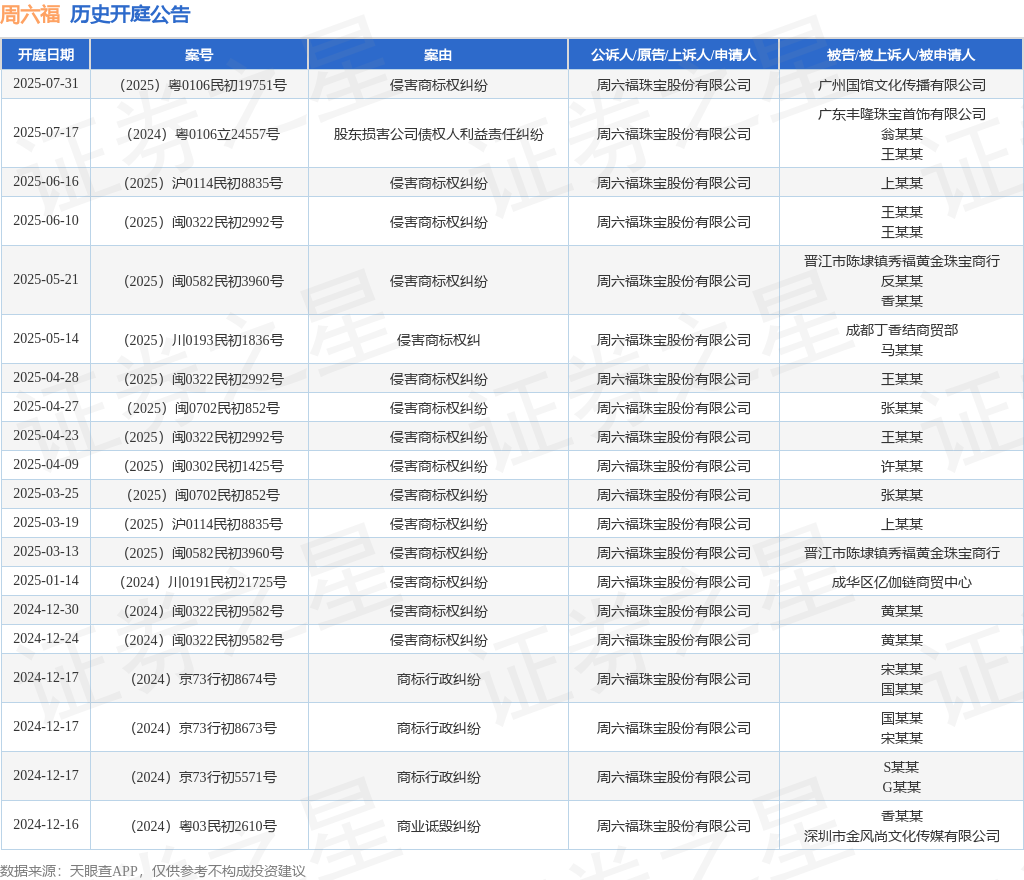Click the 股东损害公司债权人利益责任纠纷 case cause
Viewport: 1024px width, 880px height.
pyautogui.click(x=438, y=134)
